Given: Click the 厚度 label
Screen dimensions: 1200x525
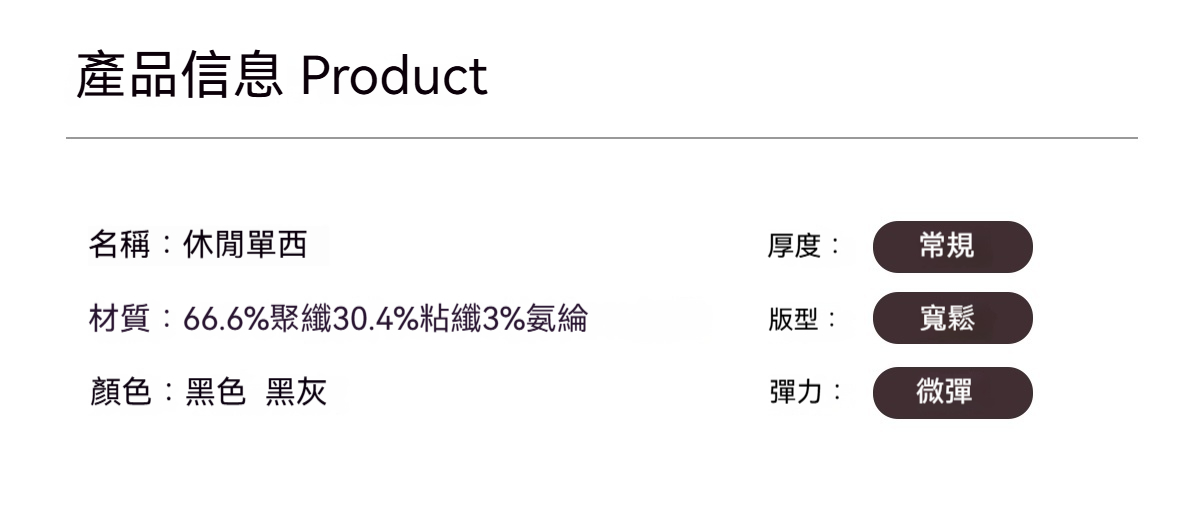Looking at the screenshot, I should pos(794,246).
